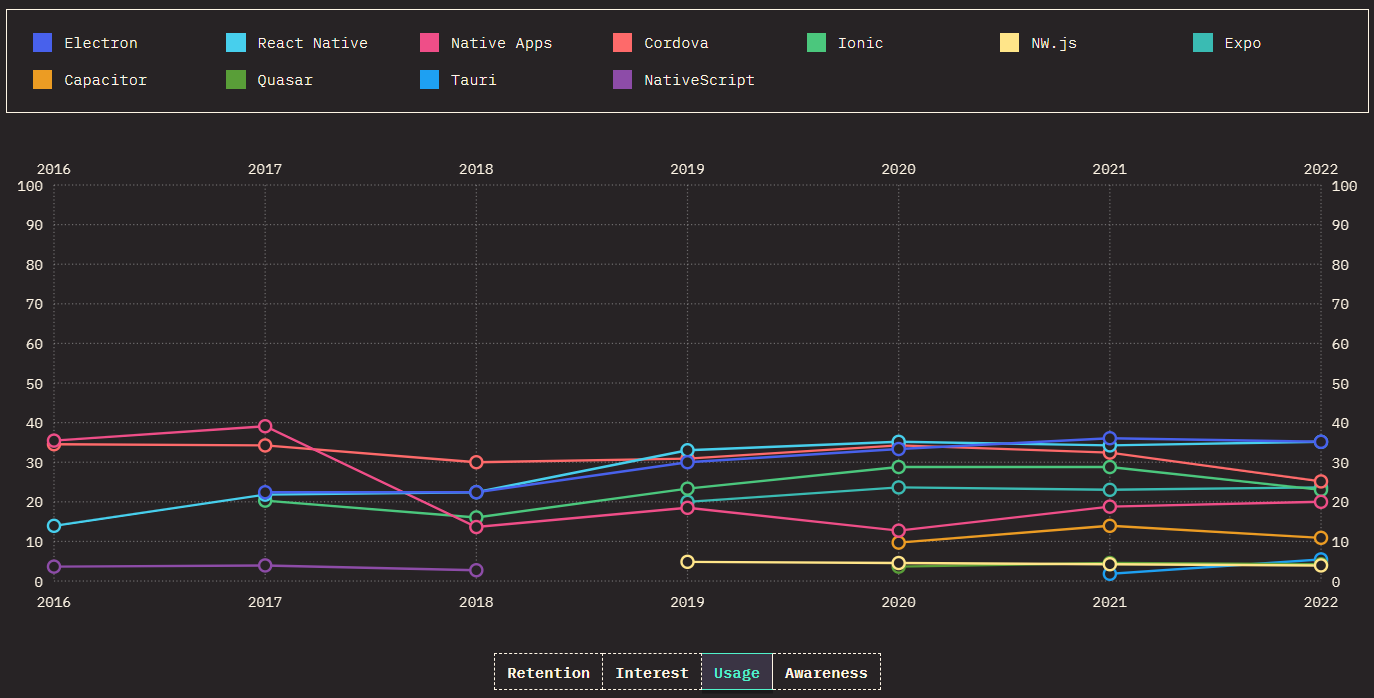Image resolution: width=1374 pixels, height=698 pixels.
Task: Click the Native Apps legend color swatch
Action: point(429,43)
